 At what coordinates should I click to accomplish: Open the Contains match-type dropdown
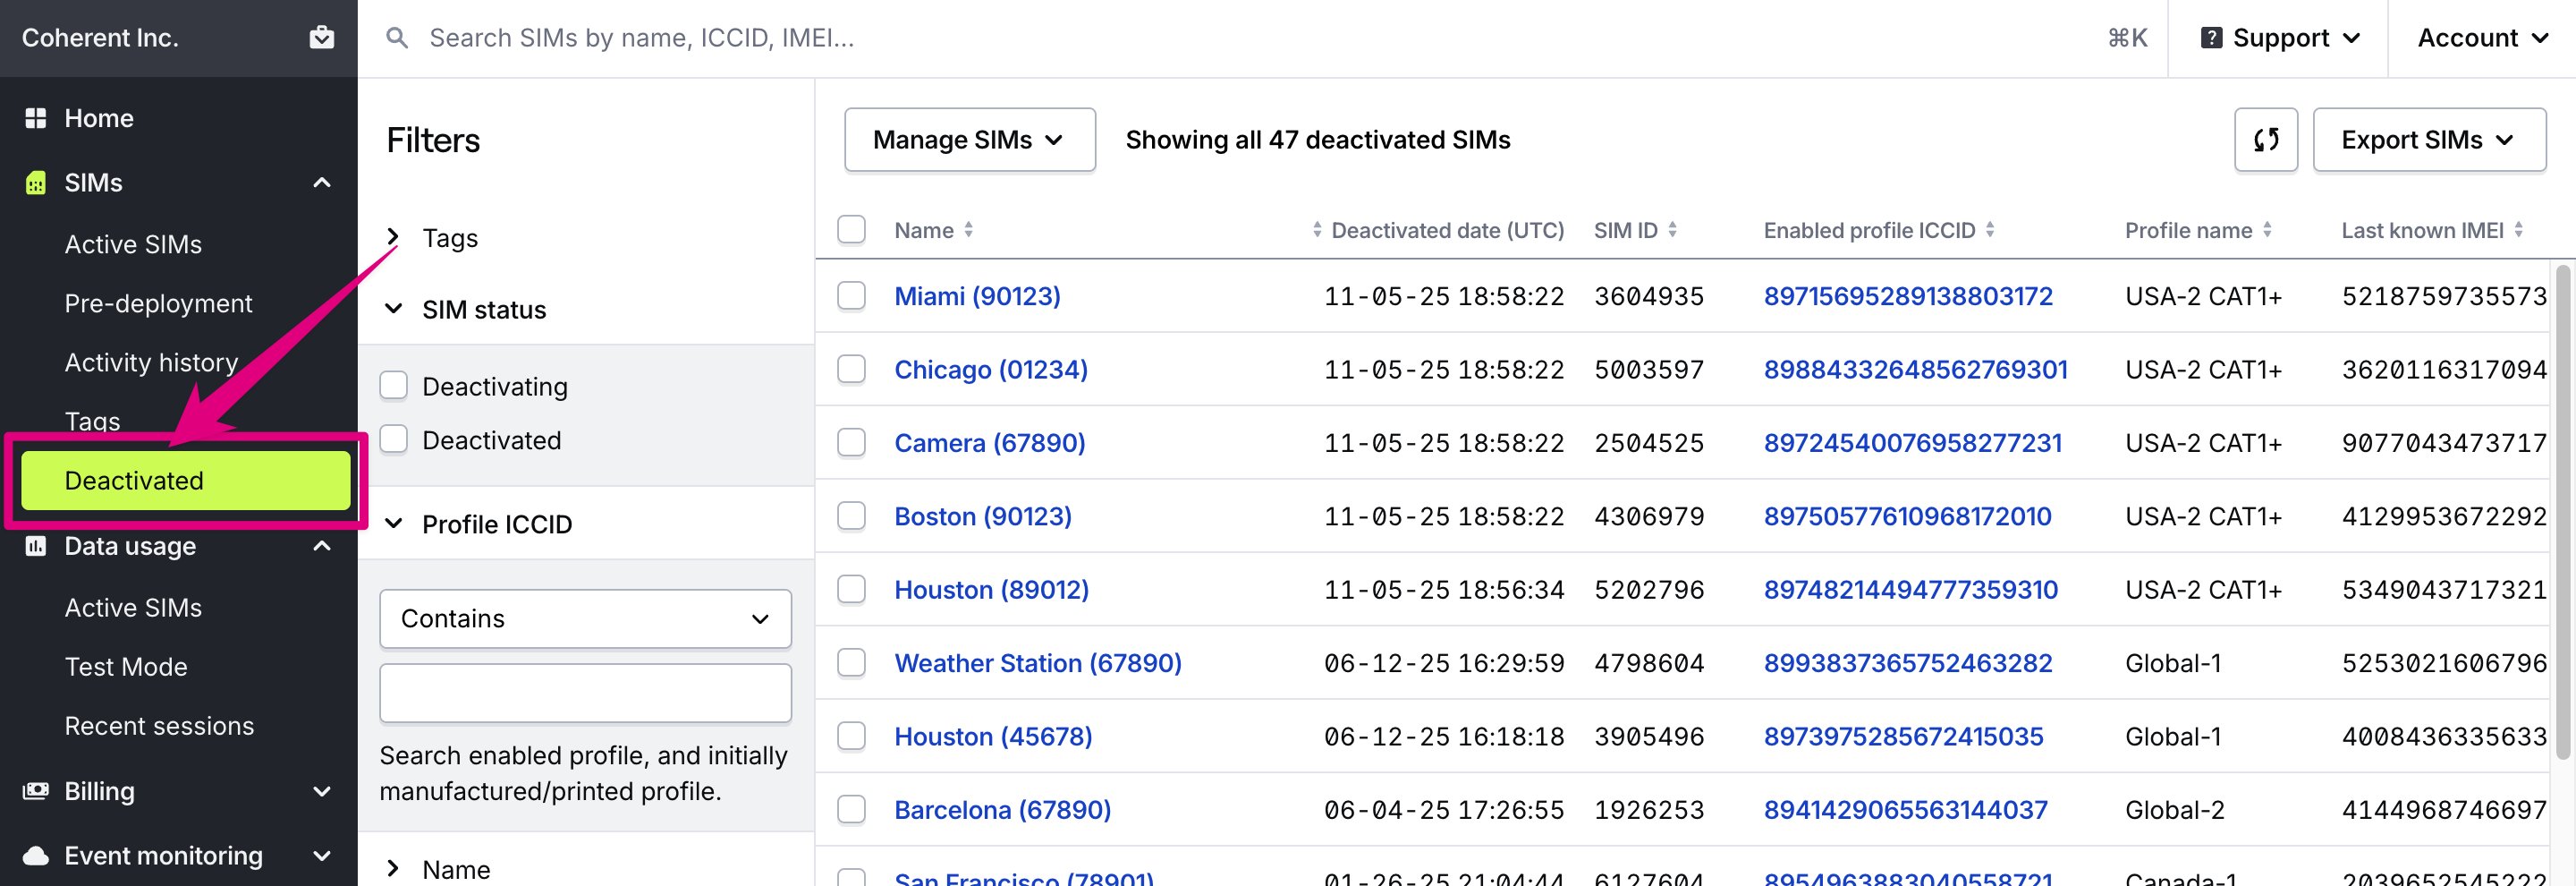pos(585,619)
